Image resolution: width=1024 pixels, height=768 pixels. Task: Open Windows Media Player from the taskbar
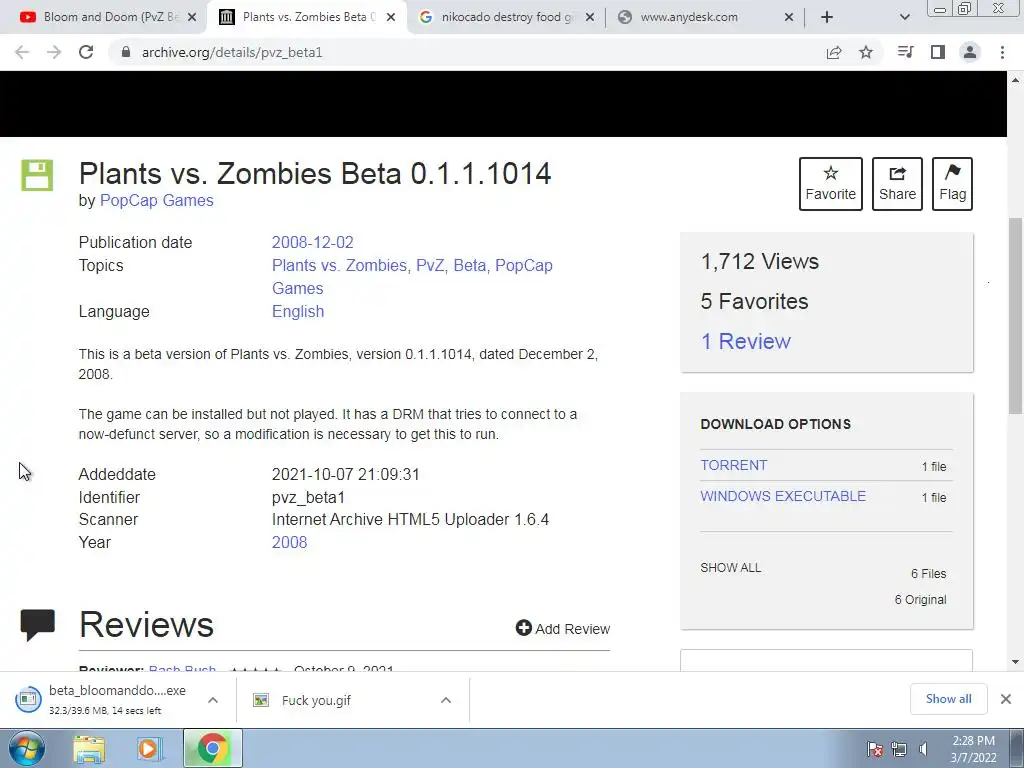coord(148,749)
